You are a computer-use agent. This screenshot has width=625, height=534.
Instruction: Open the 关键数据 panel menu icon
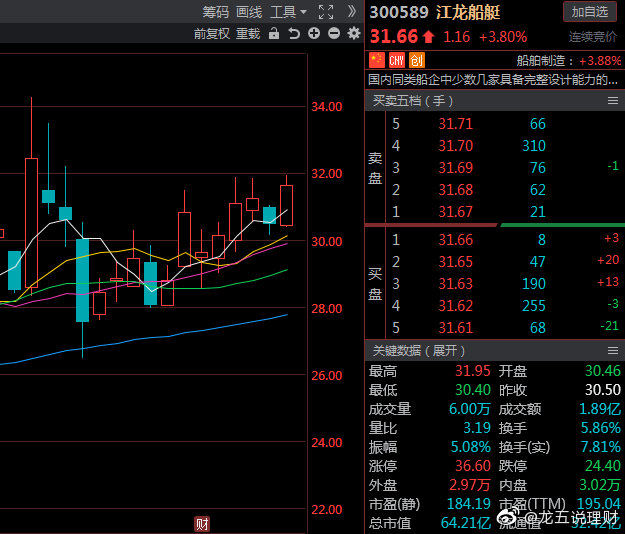tap(613, 351)
